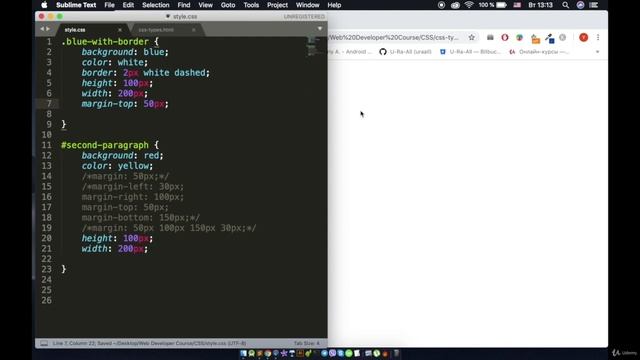Click the Chrome address bar URL

pos(394,38)
